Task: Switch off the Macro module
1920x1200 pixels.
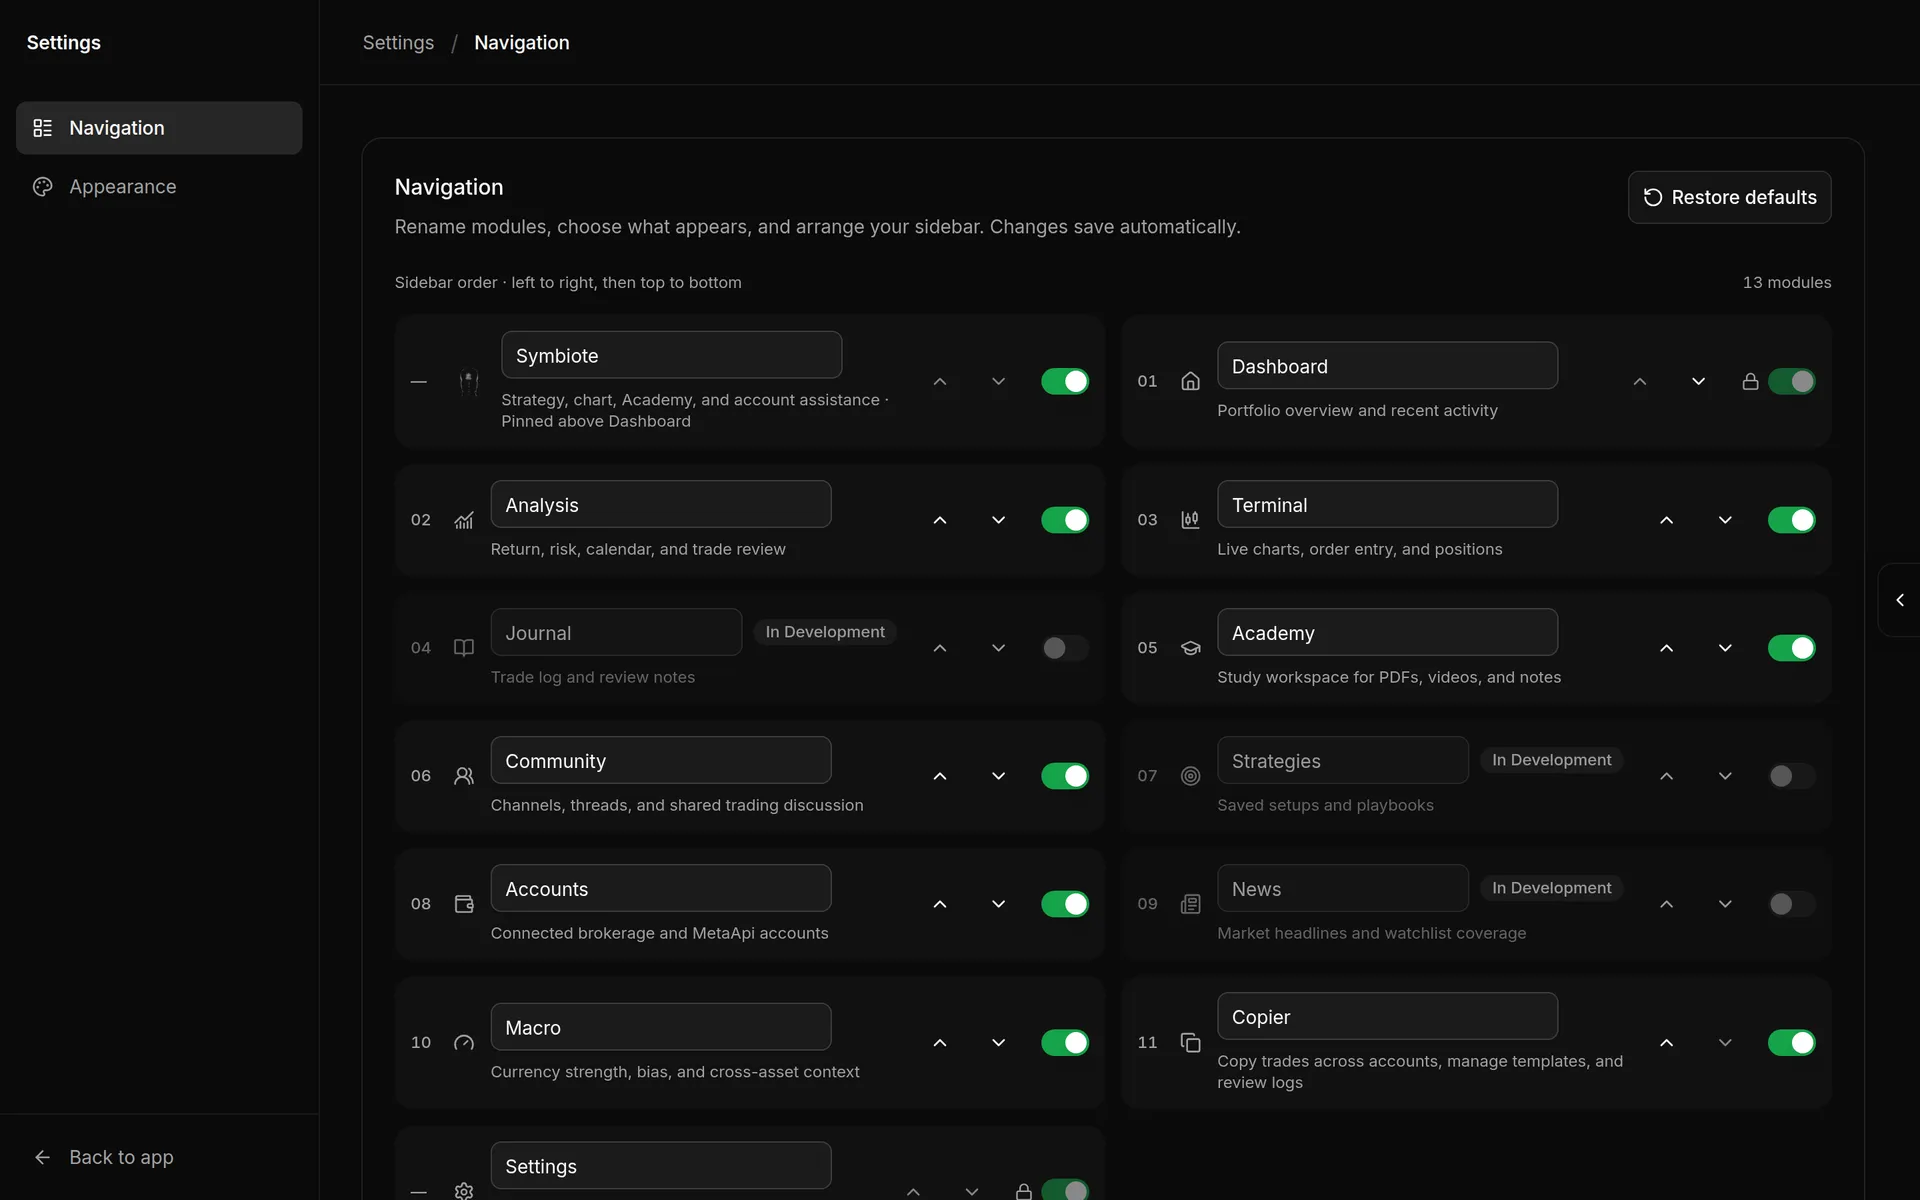Action: tap(1065, 1042)
